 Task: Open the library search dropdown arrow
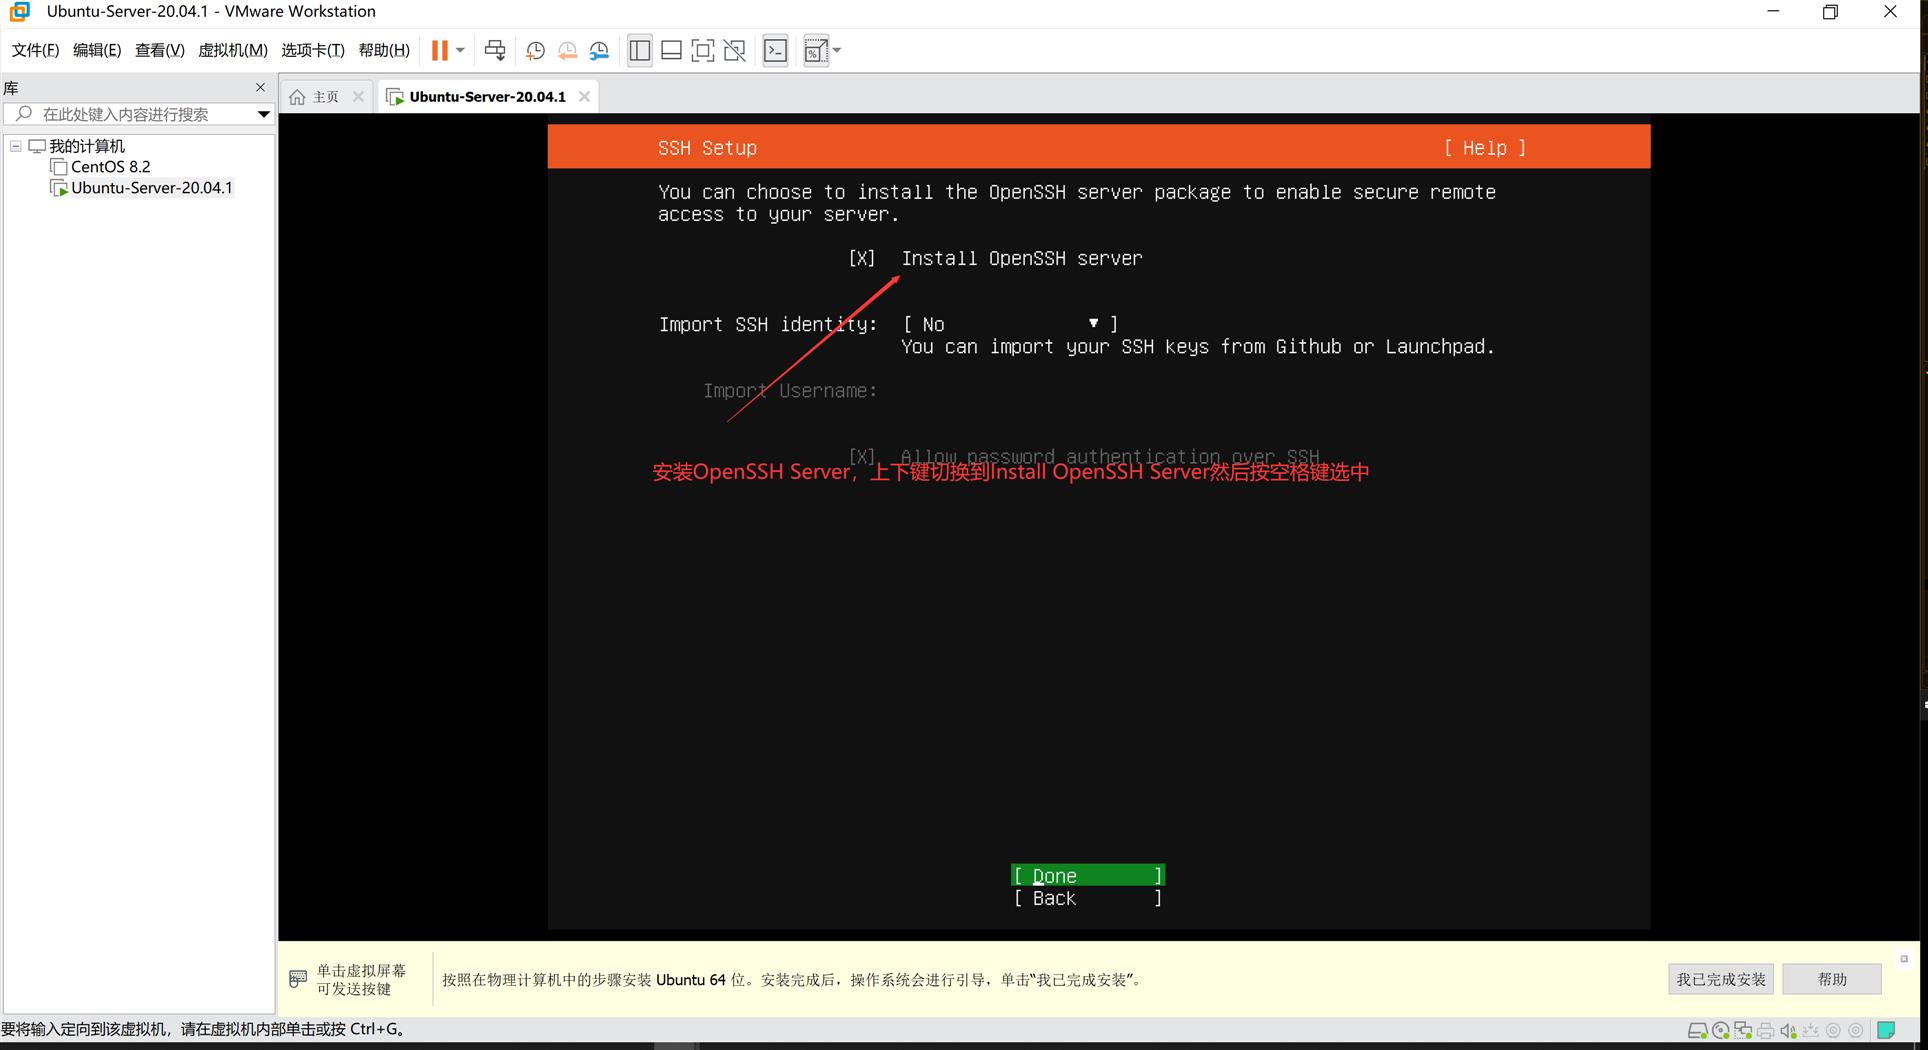tap(263, 114)
